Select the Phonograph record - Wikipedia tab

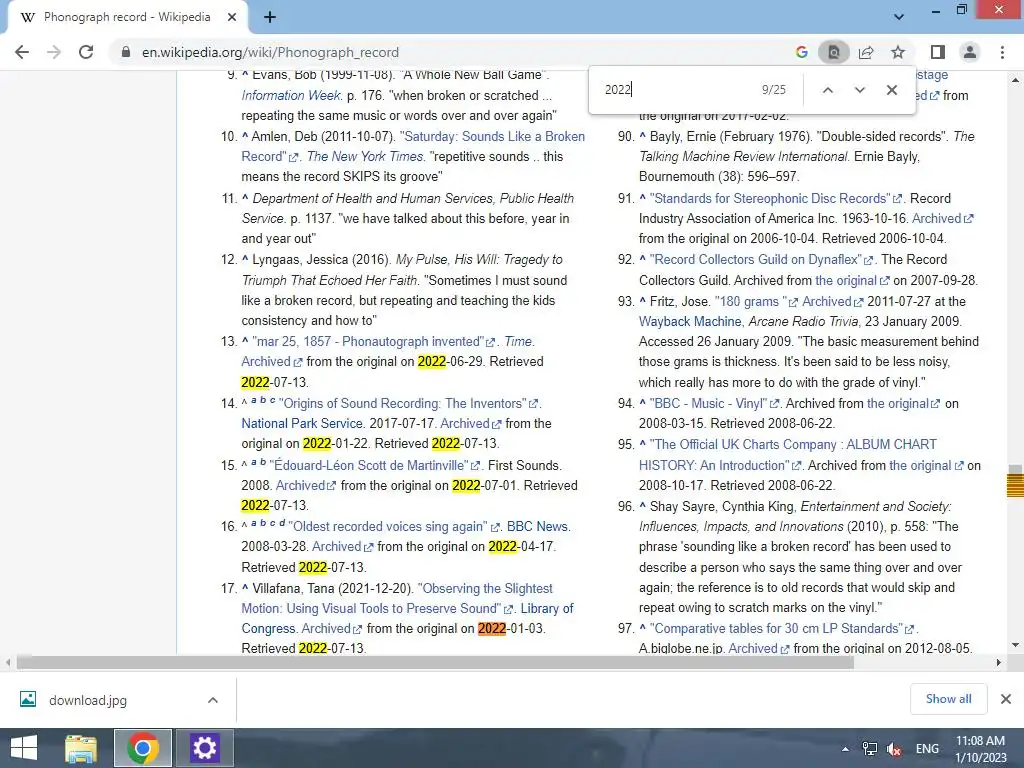tap(127, 18)
